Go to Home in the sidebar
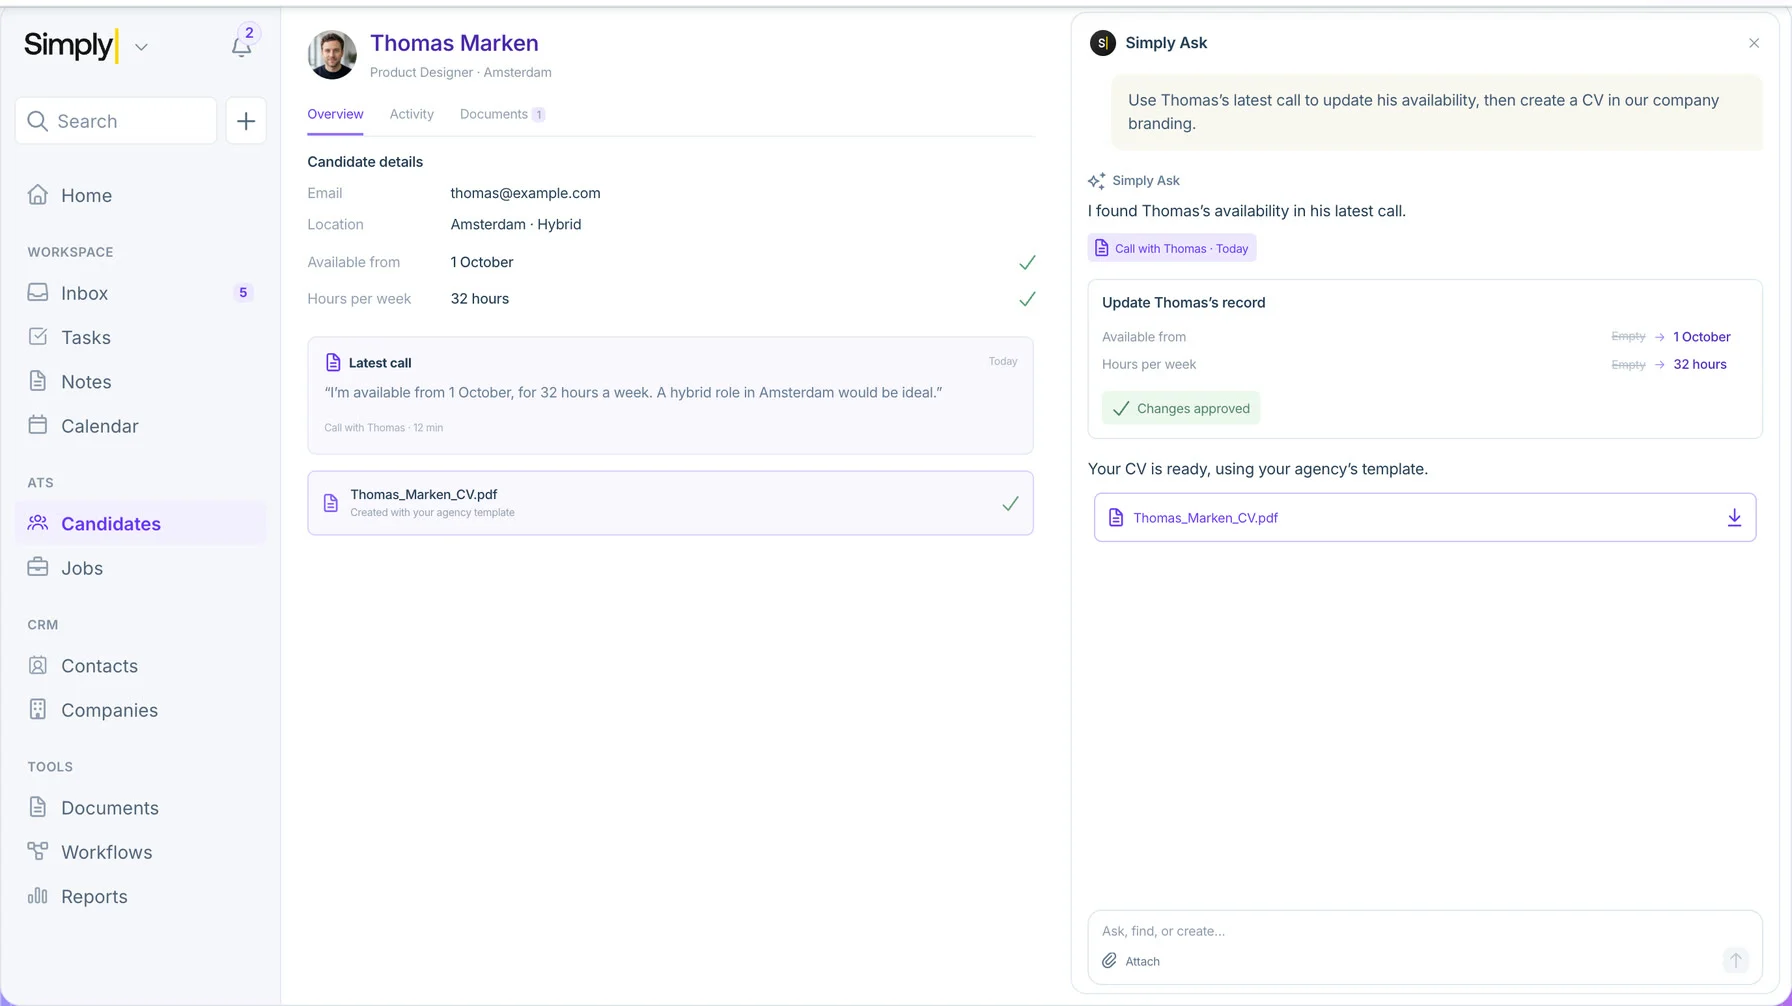The height and width of the screenshot is (1006, 1792). pos(140,195)
